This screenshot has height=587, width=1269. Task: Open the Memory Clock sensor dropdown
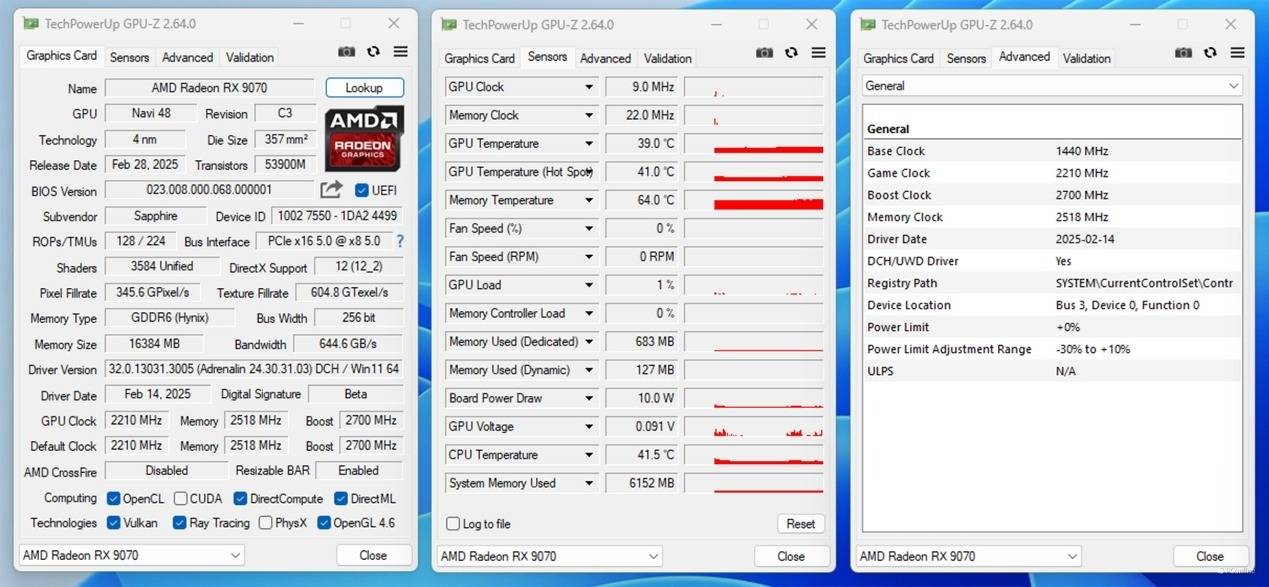(x=589, y=115)
